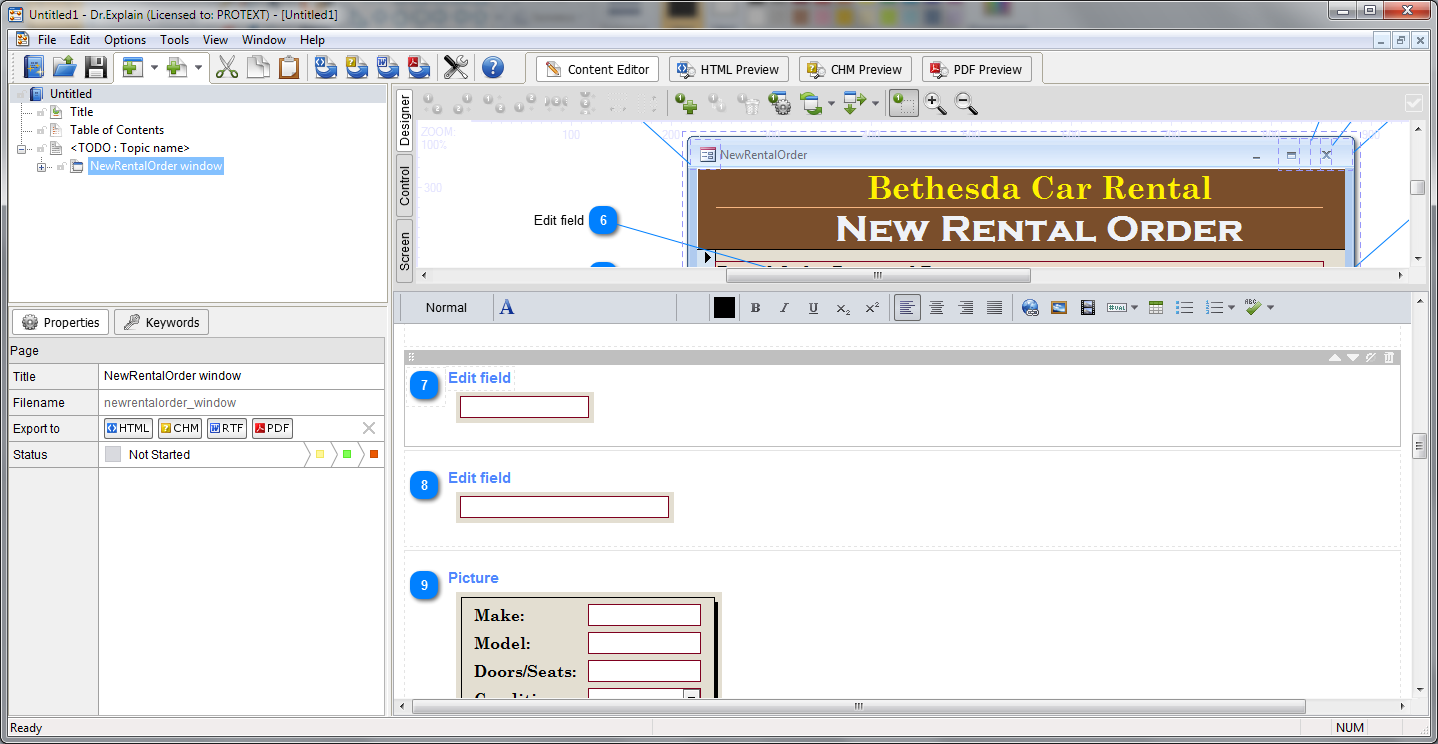This screenshot has width=1438, height=744.
Task: Center align text
Action: tap(936, 308)
